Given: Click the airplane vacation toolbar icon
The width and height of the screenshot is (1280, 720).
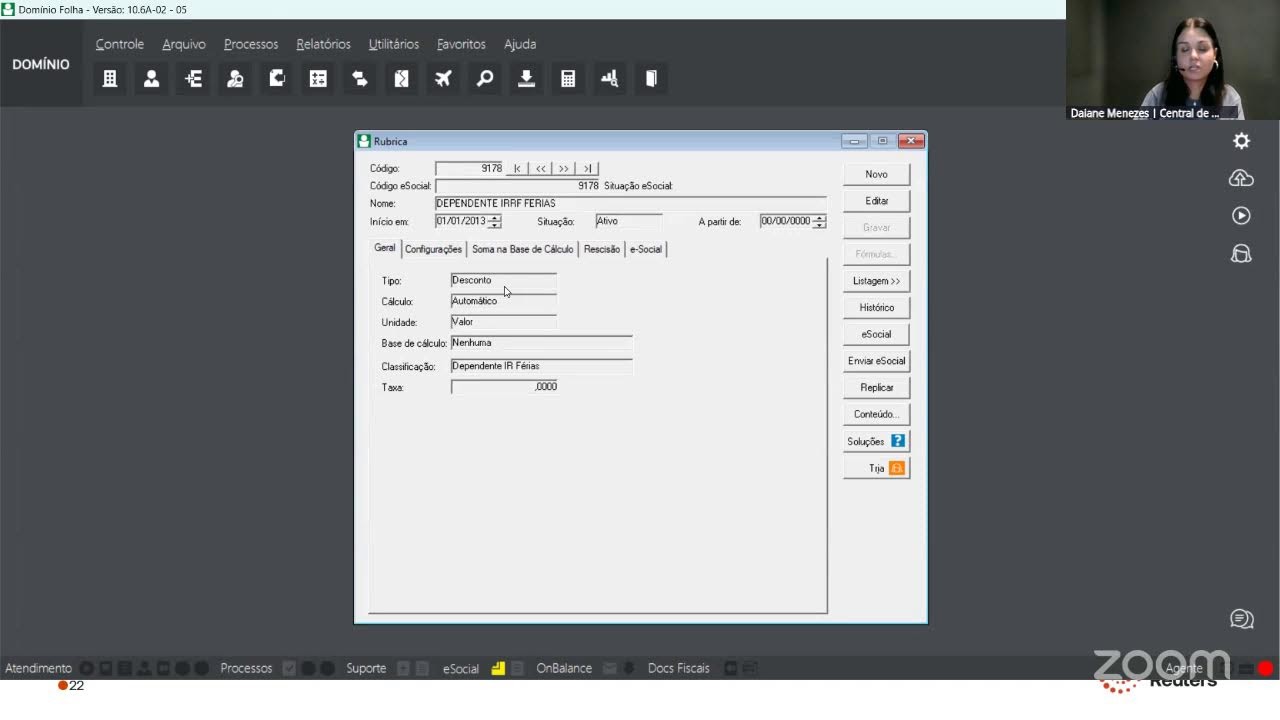Looking at the screenshot, I should click(x=443, y=78).
